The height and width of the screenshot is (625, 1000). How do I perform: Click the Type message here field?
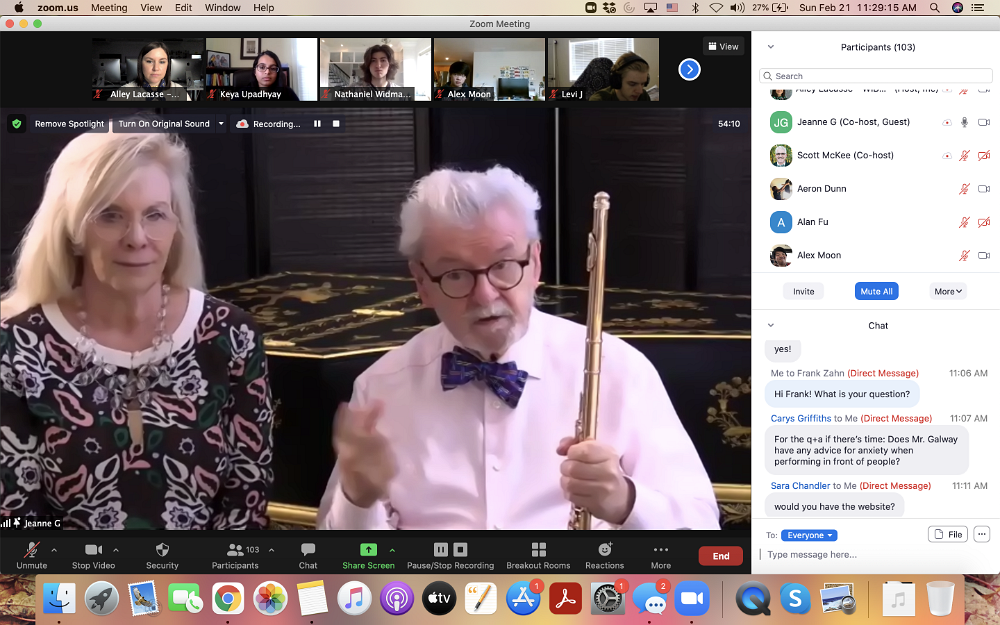(x=876, y=555)
